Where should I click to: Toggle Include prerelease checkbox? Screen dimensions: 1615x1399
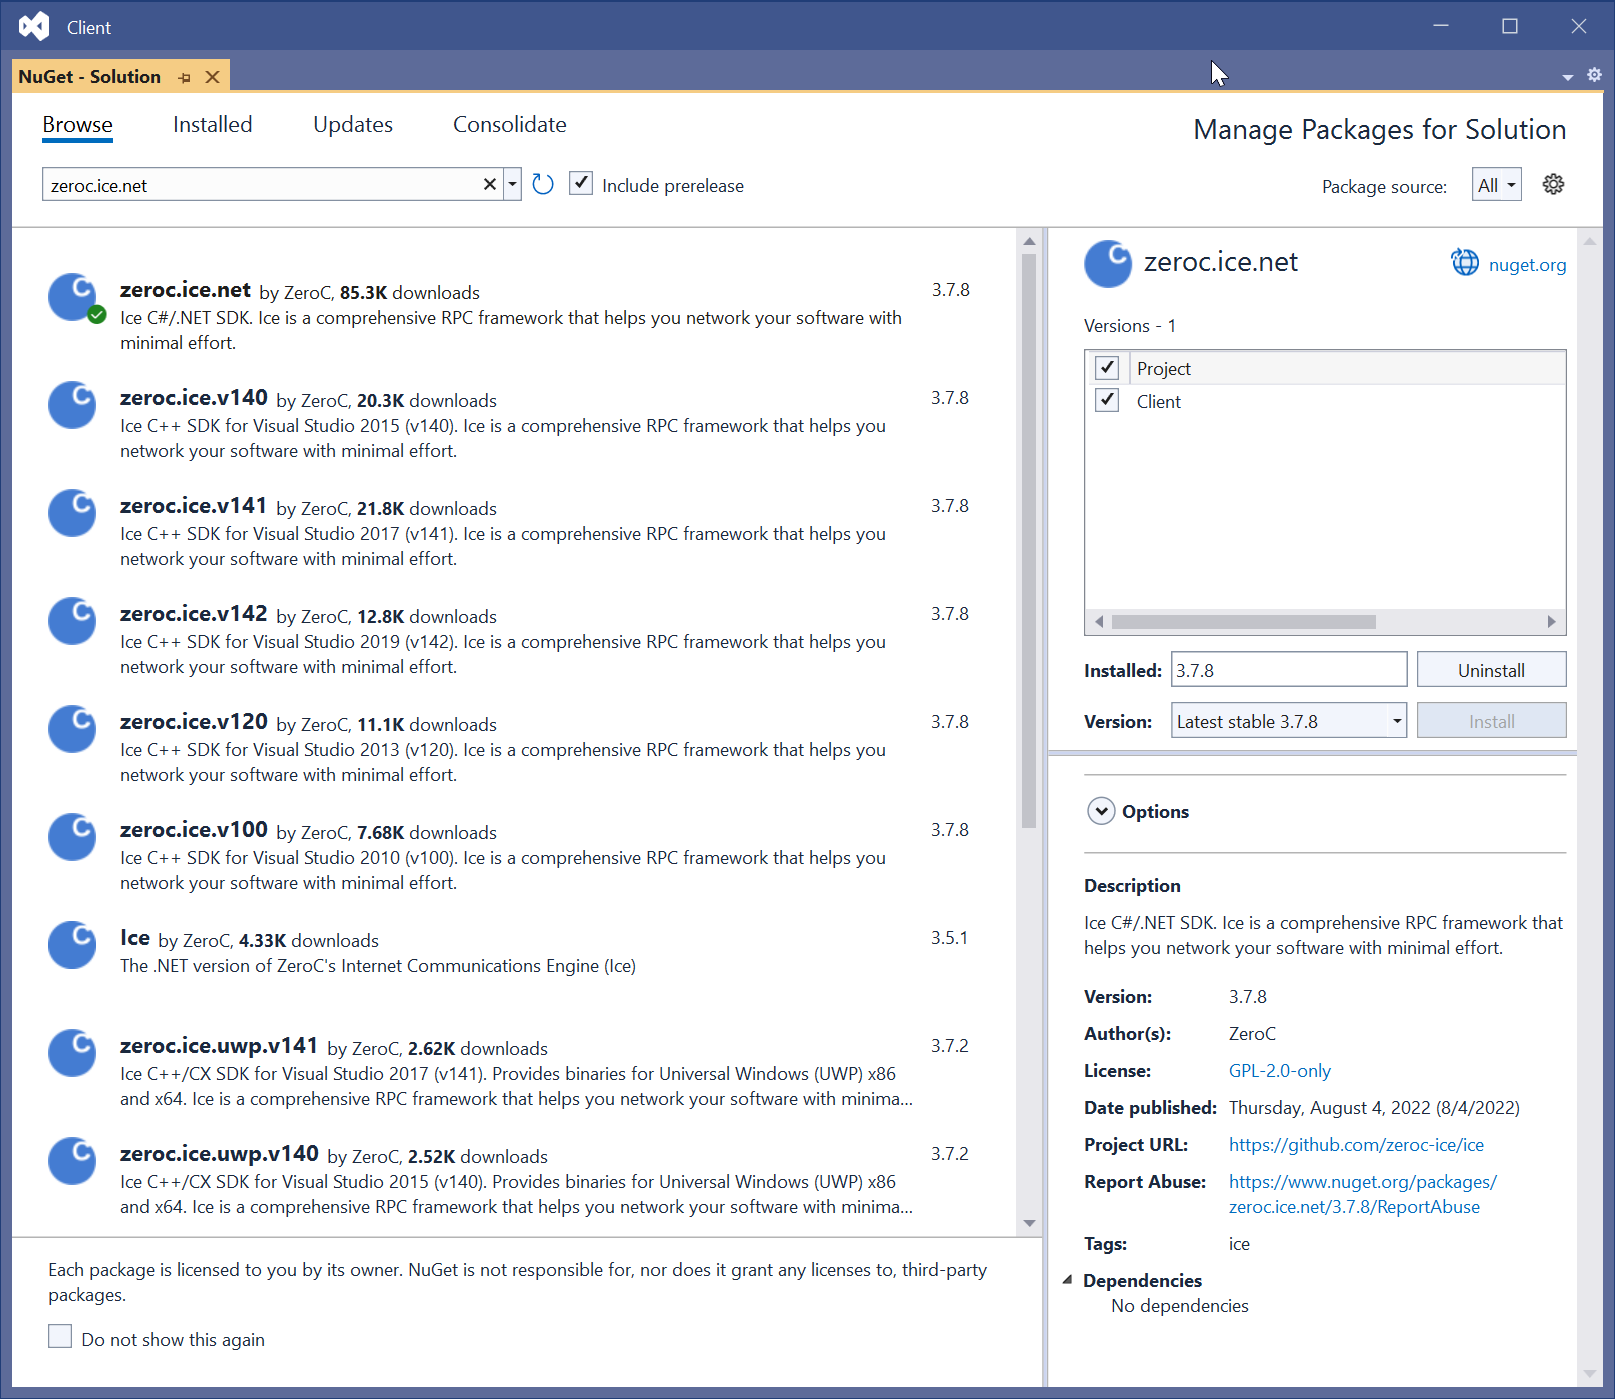click(x=581, y=184)
